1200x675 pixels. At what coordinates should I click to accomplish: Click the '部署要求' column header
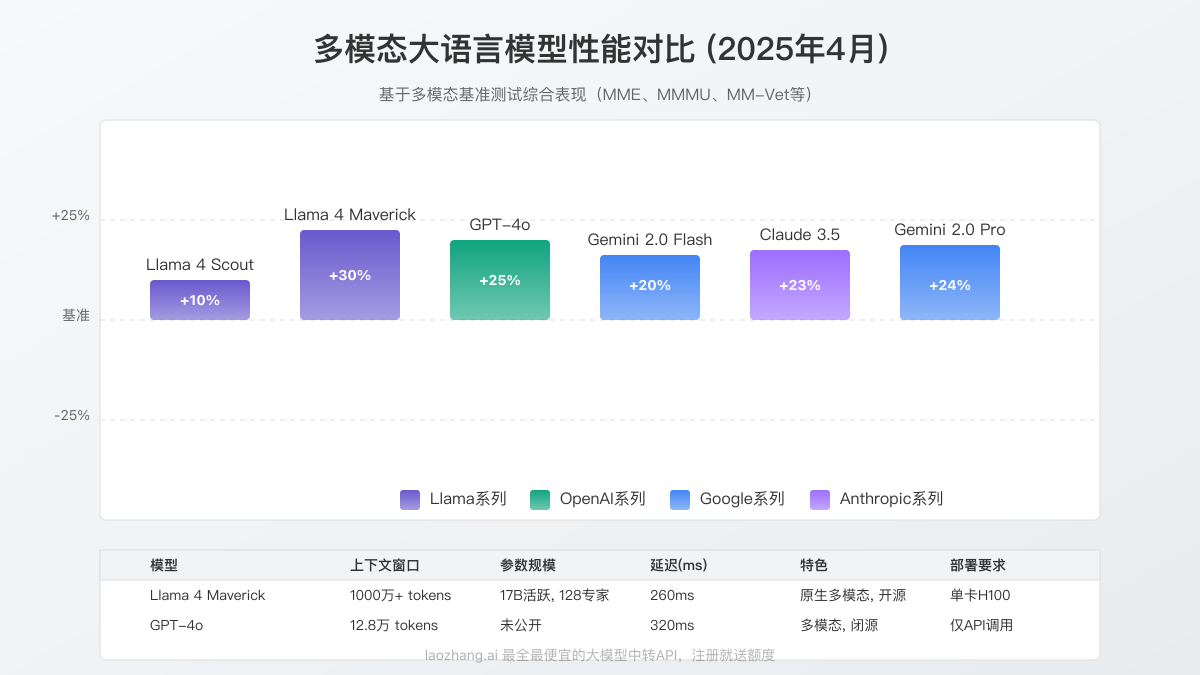pos(978,565)
